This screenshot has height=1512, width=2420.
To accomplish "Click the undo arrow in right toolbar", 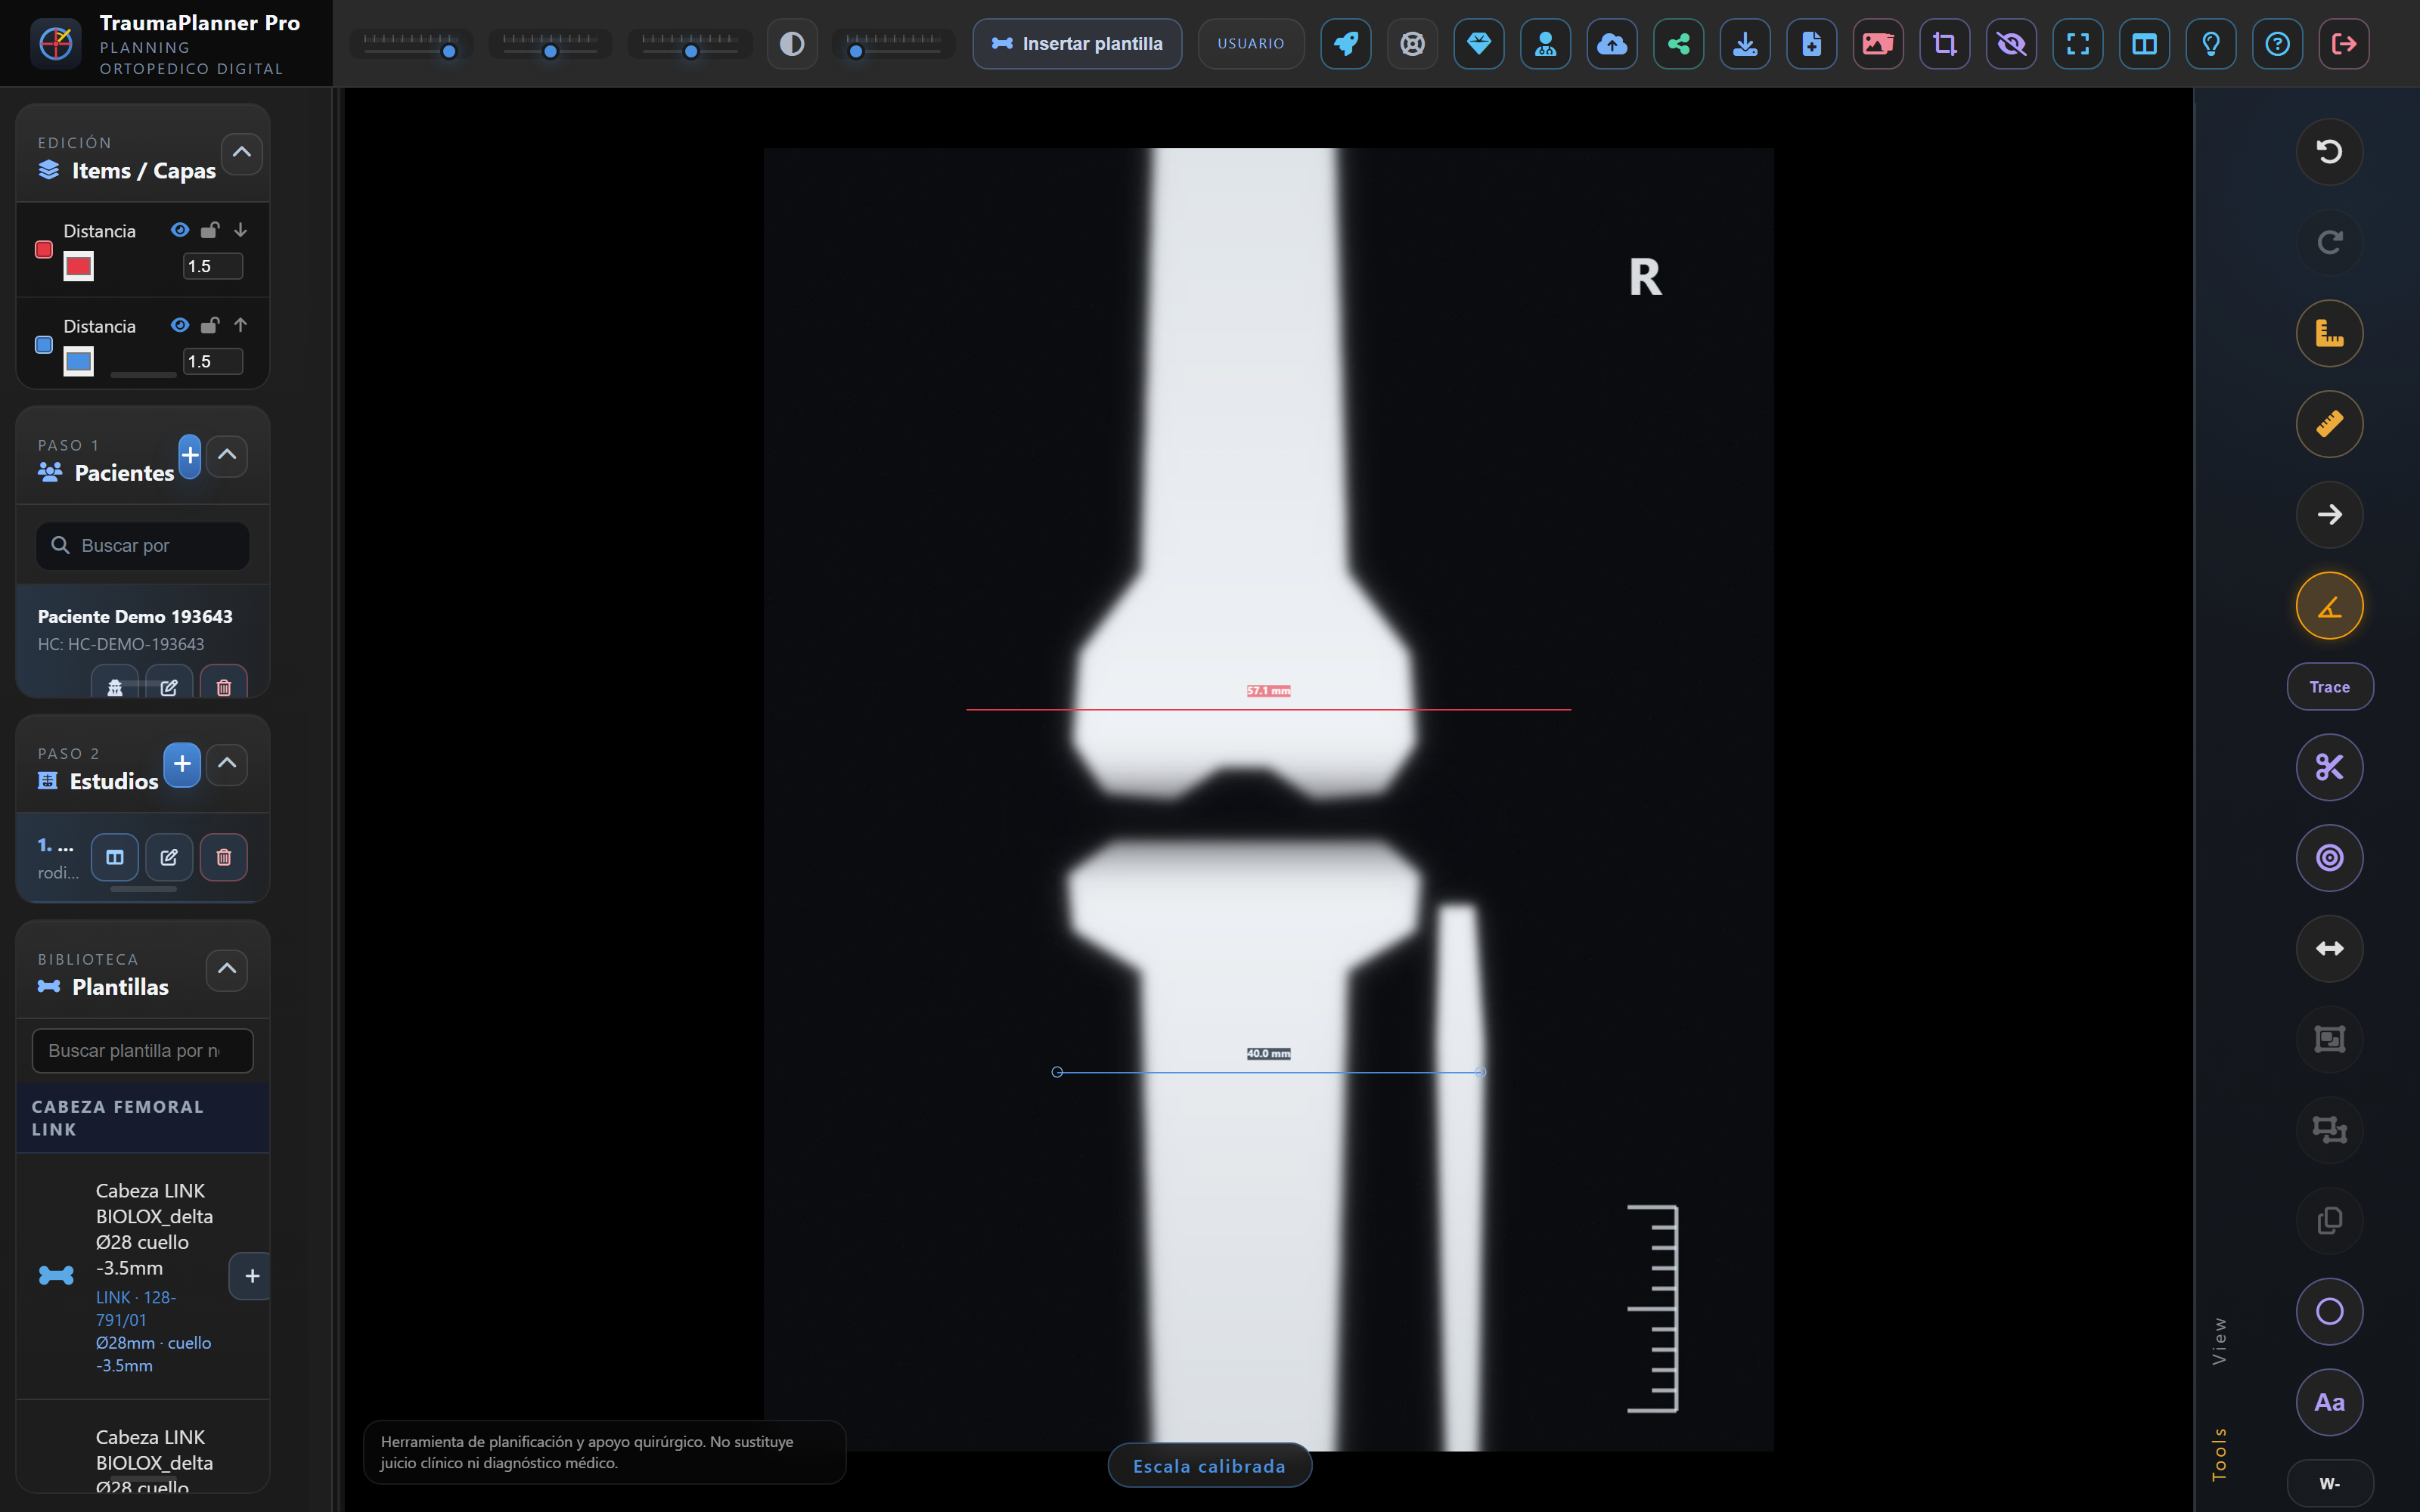I will 2329,152.
